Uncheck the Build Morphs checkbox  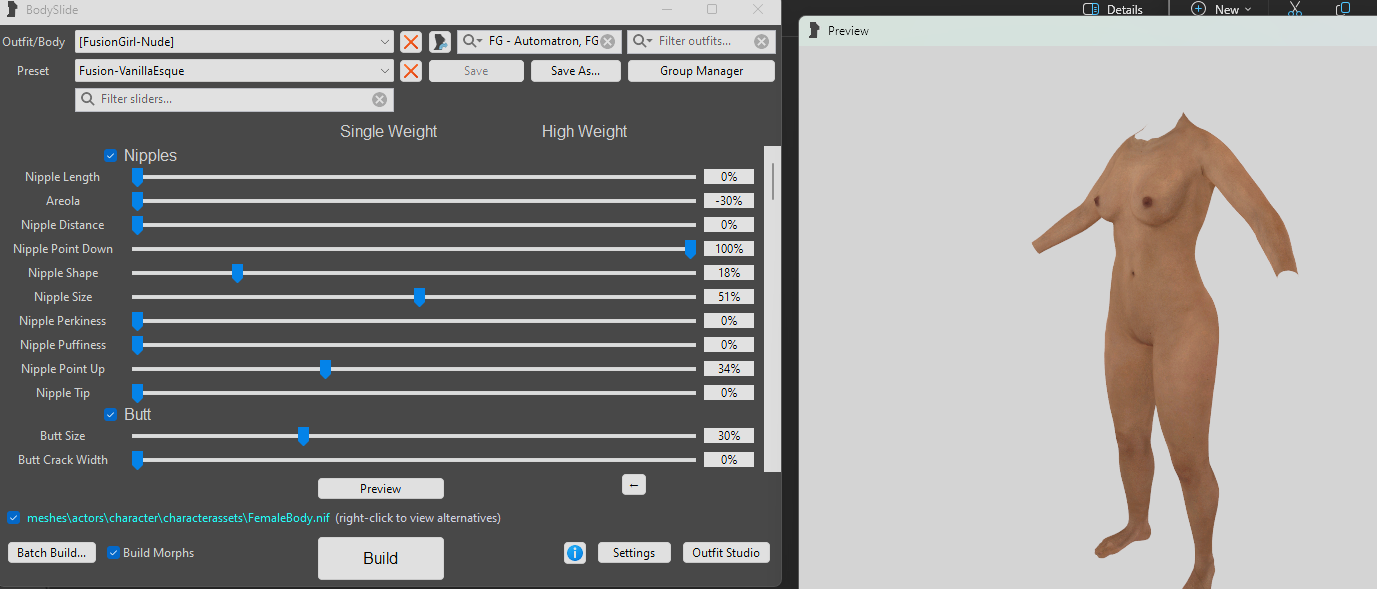point(113,553)
